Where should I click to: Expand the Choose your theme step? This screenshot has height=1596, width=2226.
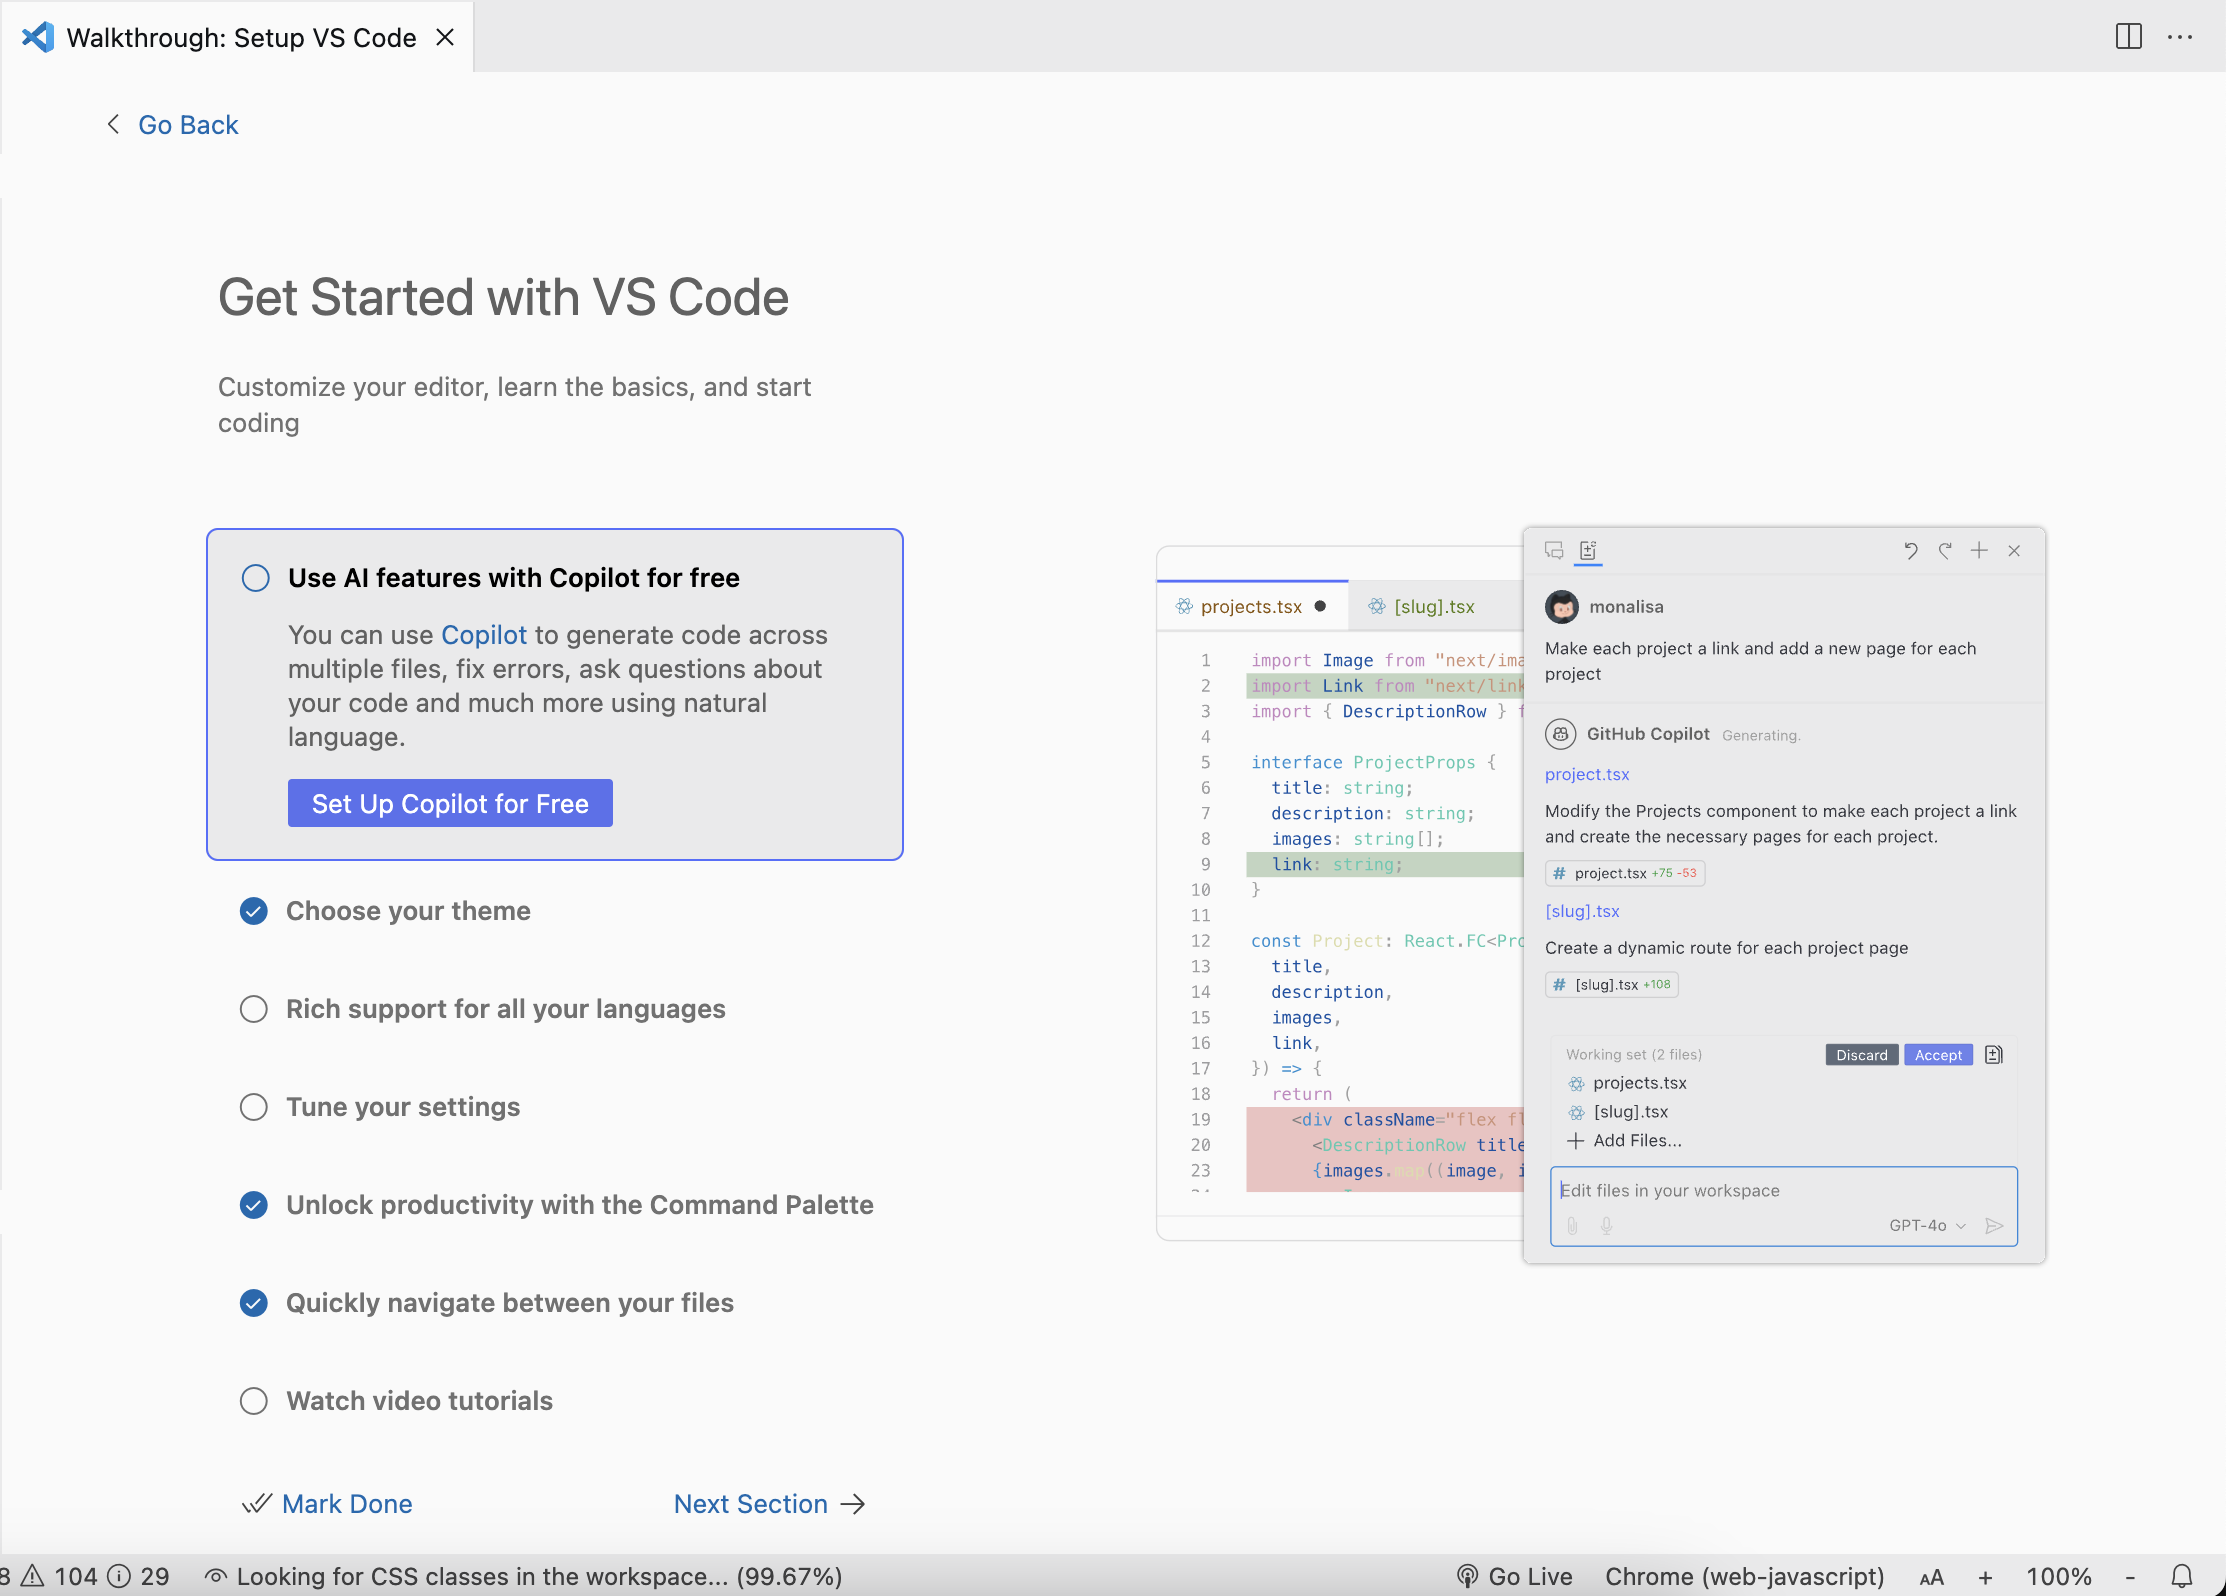pyautogui.click(x=408, y=911)
